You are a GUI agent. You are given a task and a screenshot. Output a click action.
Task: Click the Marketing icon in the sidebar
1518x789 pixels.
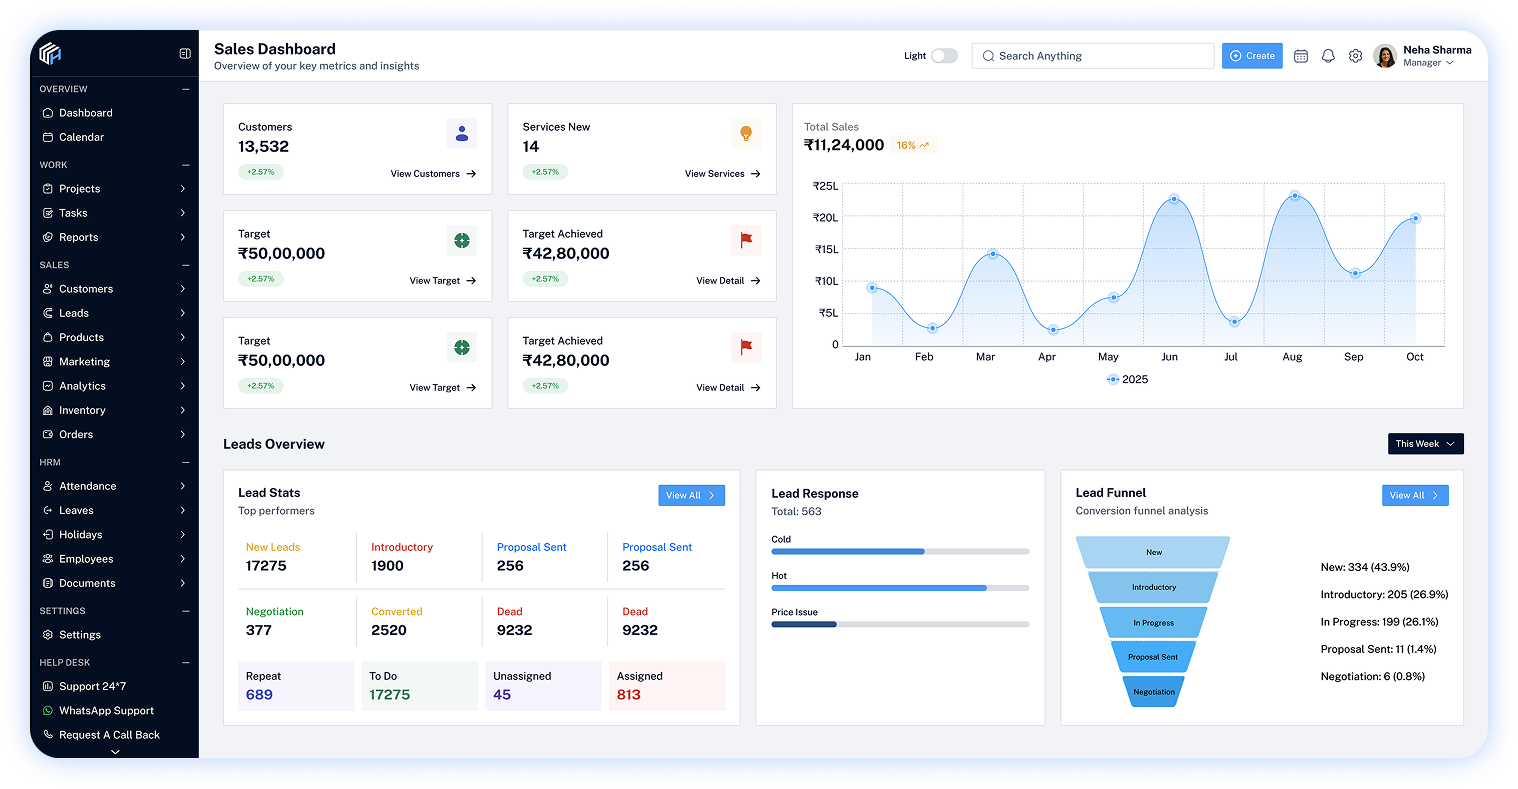point(48,362)
